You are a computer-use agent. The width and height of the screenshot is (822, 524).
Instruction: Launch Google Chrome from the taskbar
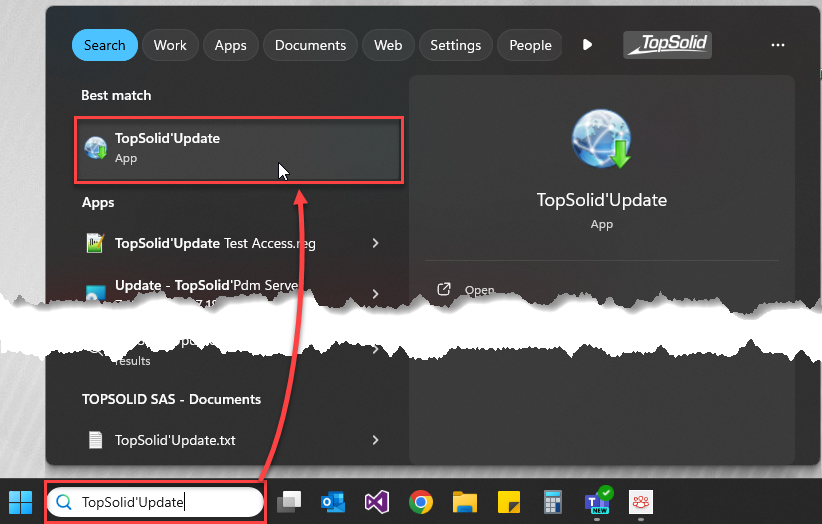click(421, 502)
